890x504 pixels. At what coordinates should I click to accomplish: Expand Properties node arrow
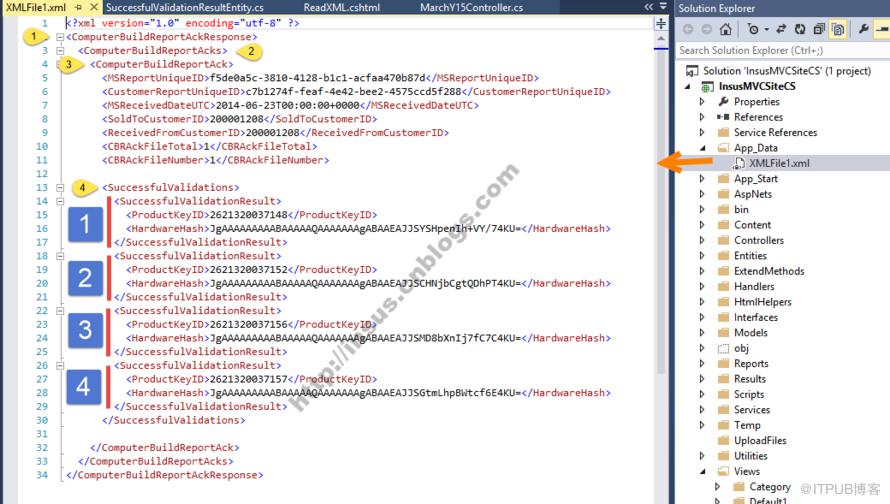pos(702,102)
